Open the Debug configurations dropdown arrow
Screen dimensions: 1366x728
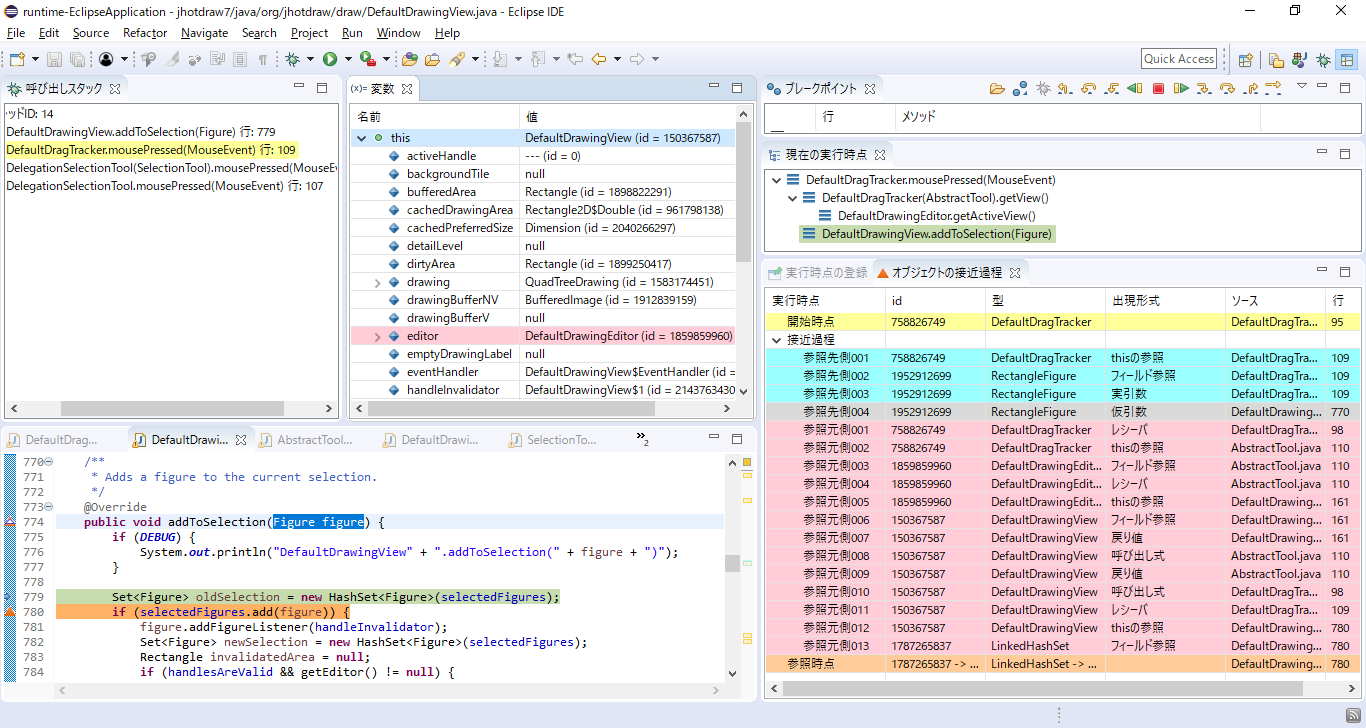(310, 59)
